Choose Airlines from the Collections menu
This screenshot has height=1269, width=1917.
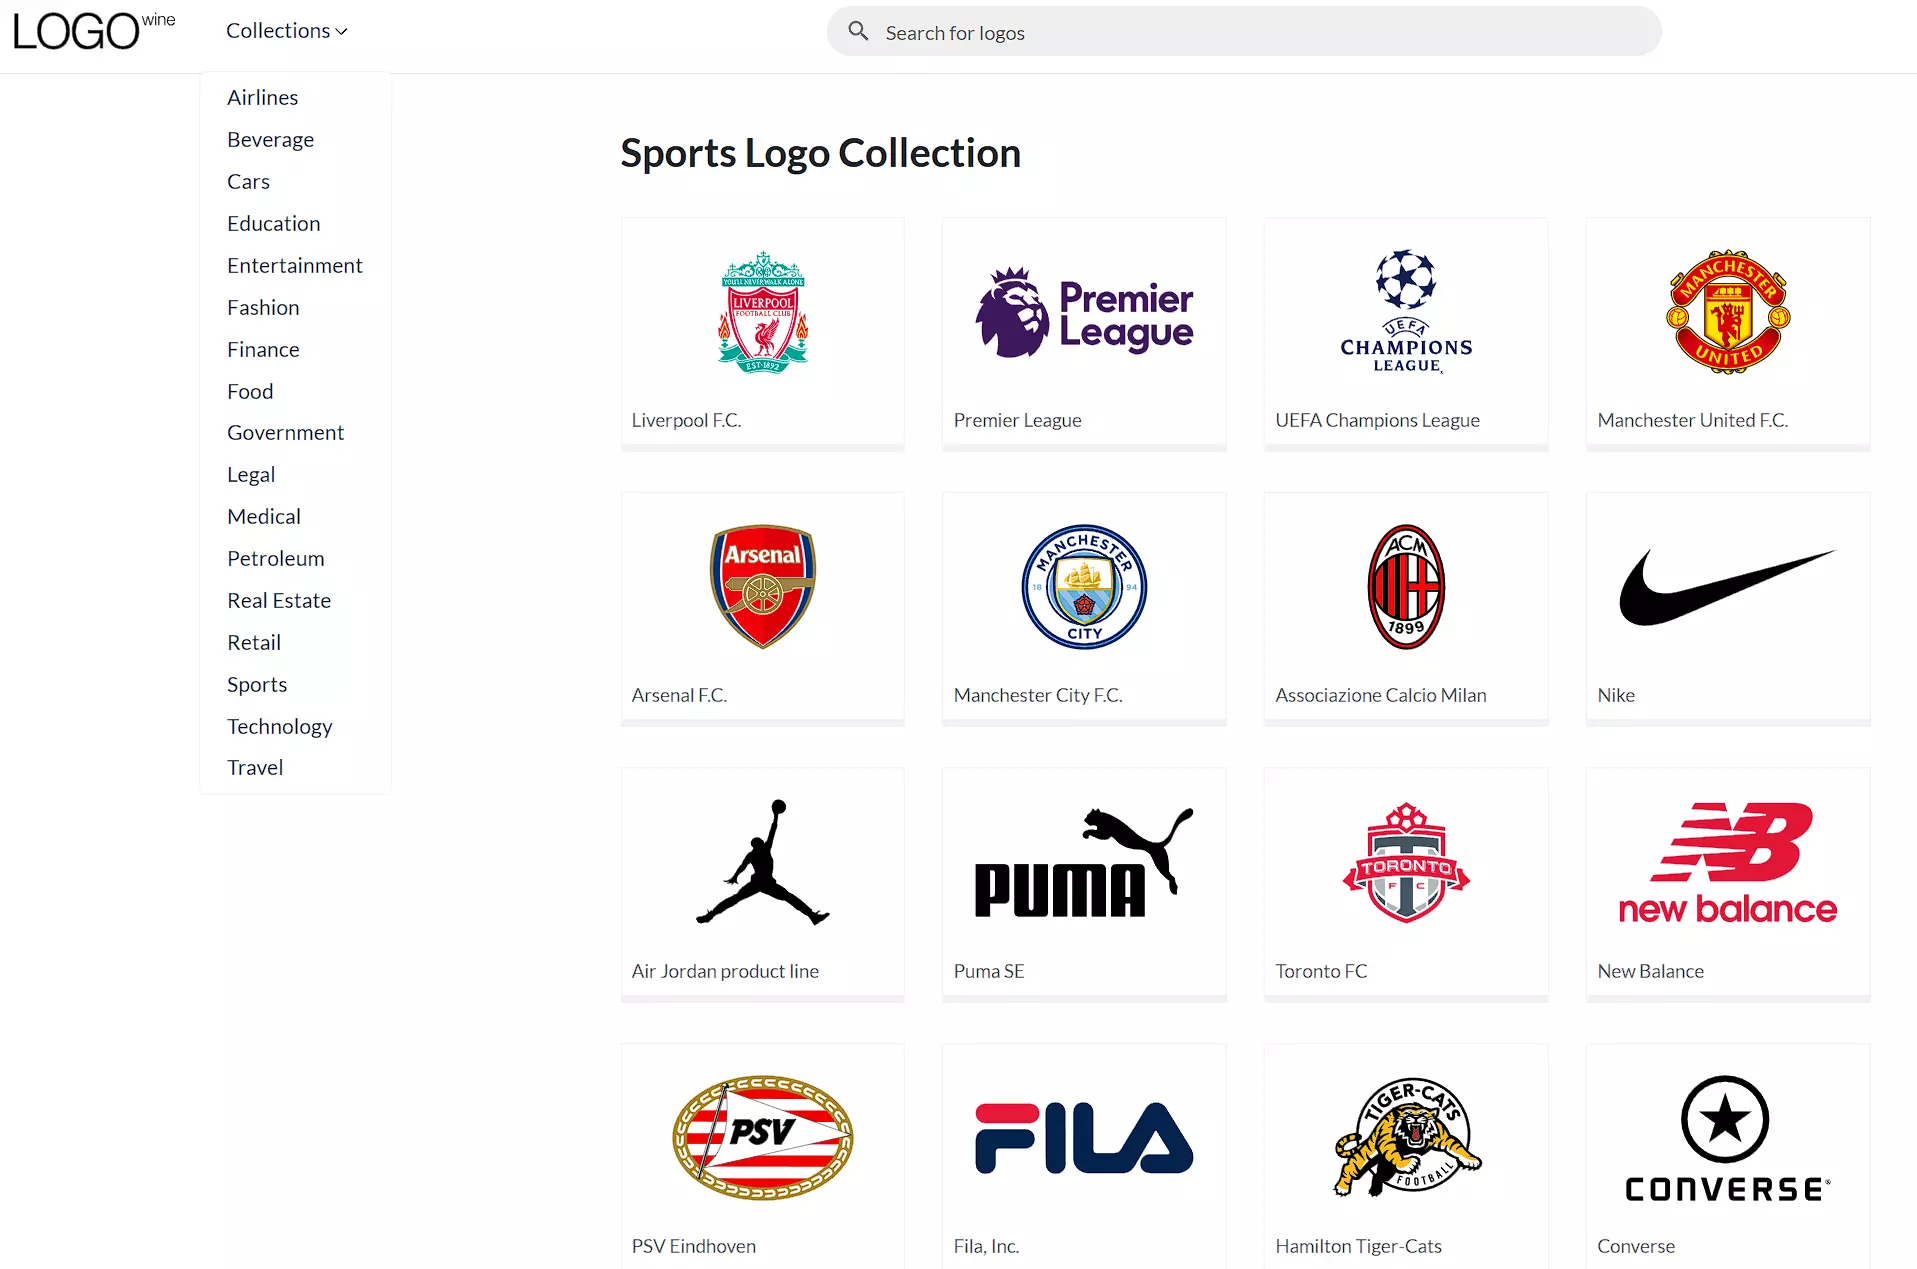pos(262,97)
